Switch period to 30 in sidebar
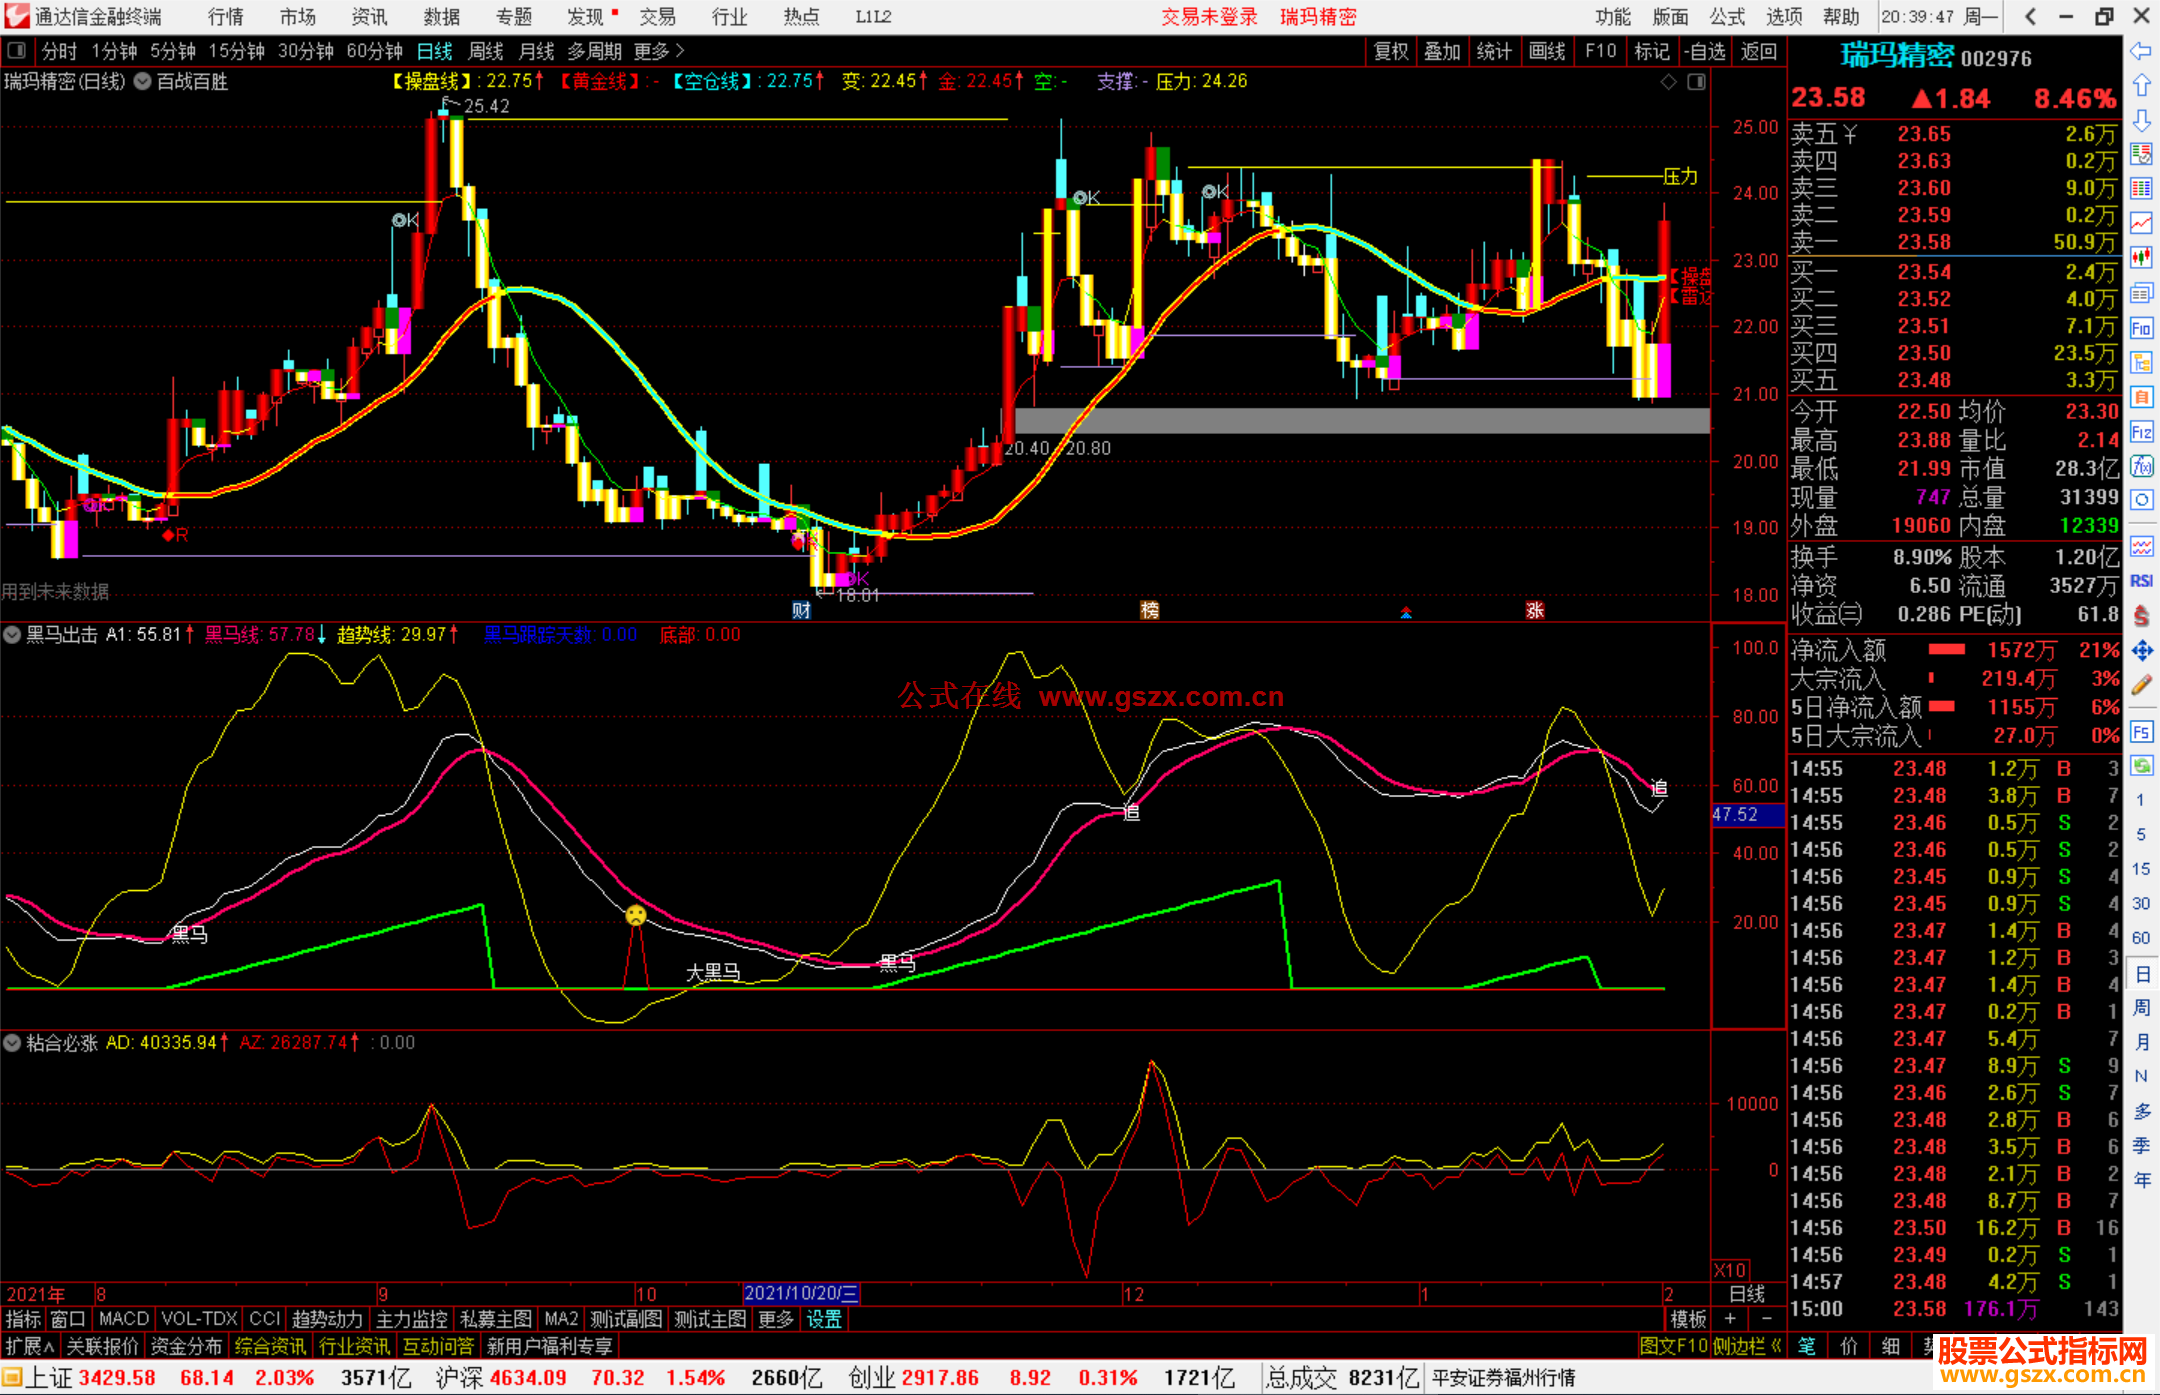 (x=2141, y=903)
